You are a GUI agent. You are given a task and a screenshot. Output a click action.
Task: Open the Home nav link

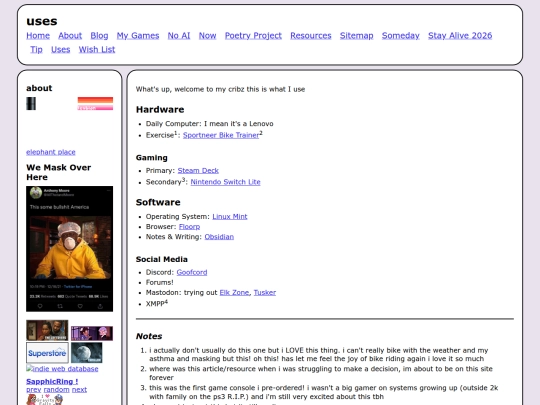point(38,36)
